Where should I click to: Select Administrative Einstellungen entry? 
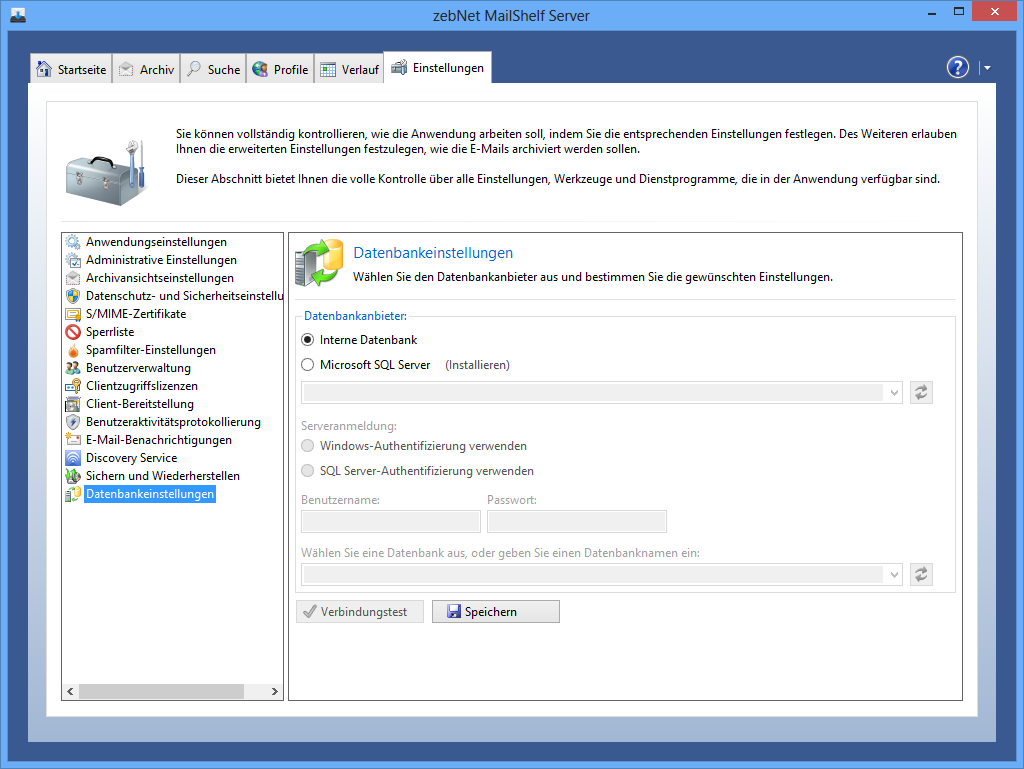pos(161,260)
